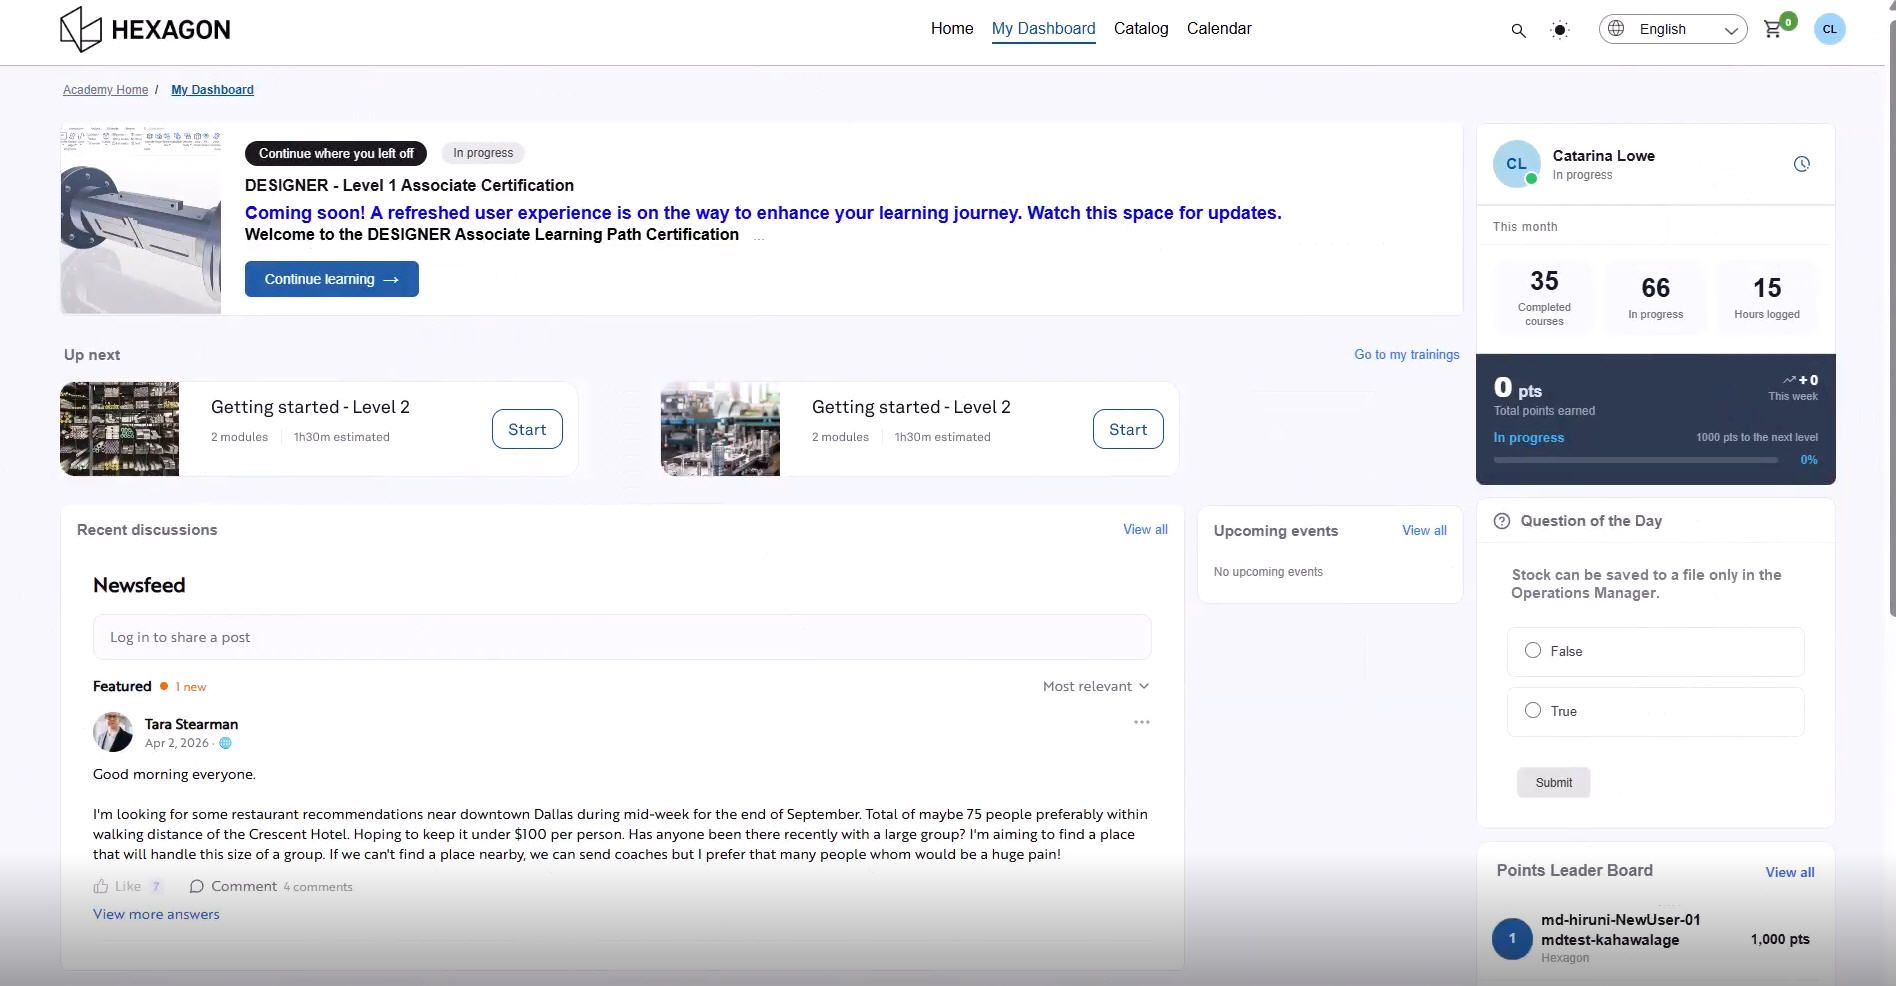Click the In progress status badge

pos(483,153)
